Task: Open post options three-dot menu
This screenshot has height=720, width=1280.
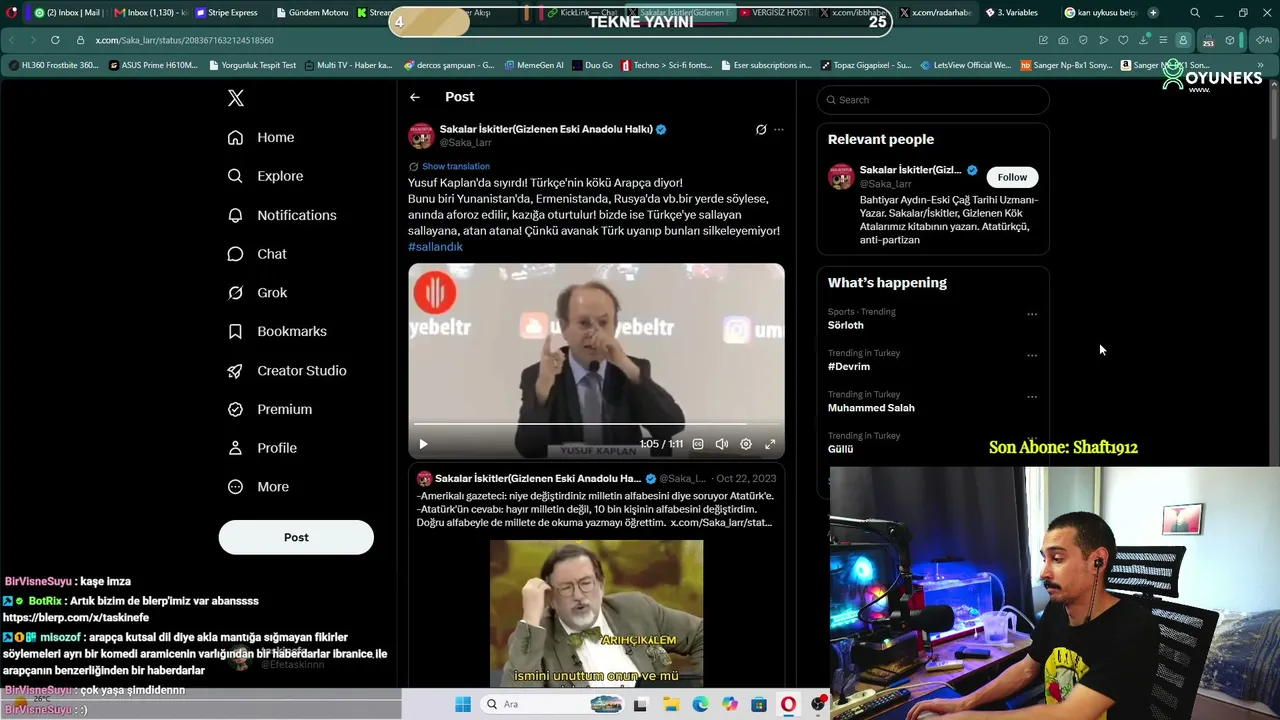Action: [x=779, y=130]
